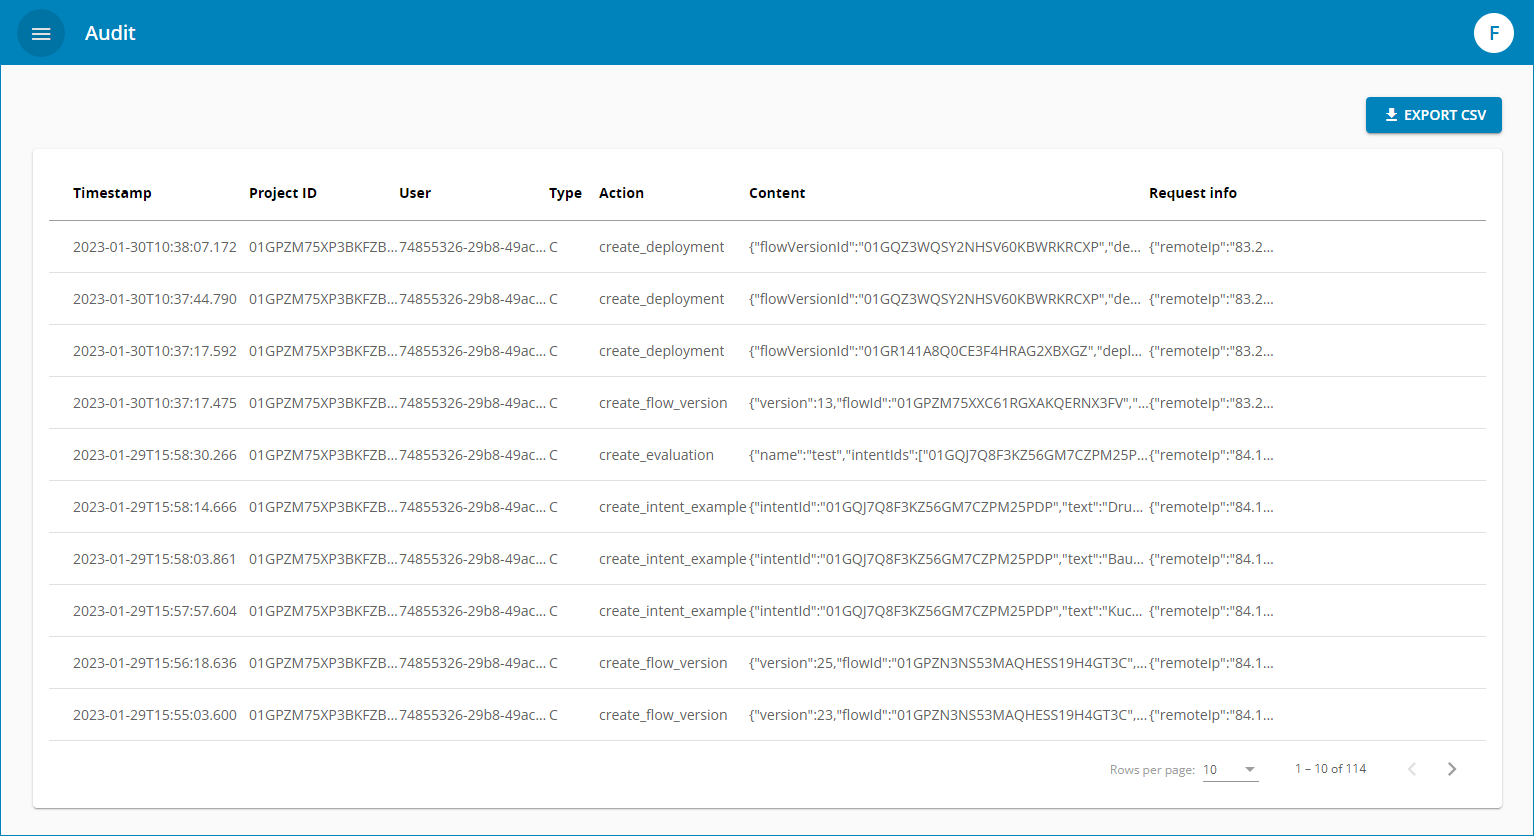The width and height of the screenshot is (1534, 836).
Task: Select timestamp 2023-01-29T15:58:03.861
Action: (x=155, y=559)
